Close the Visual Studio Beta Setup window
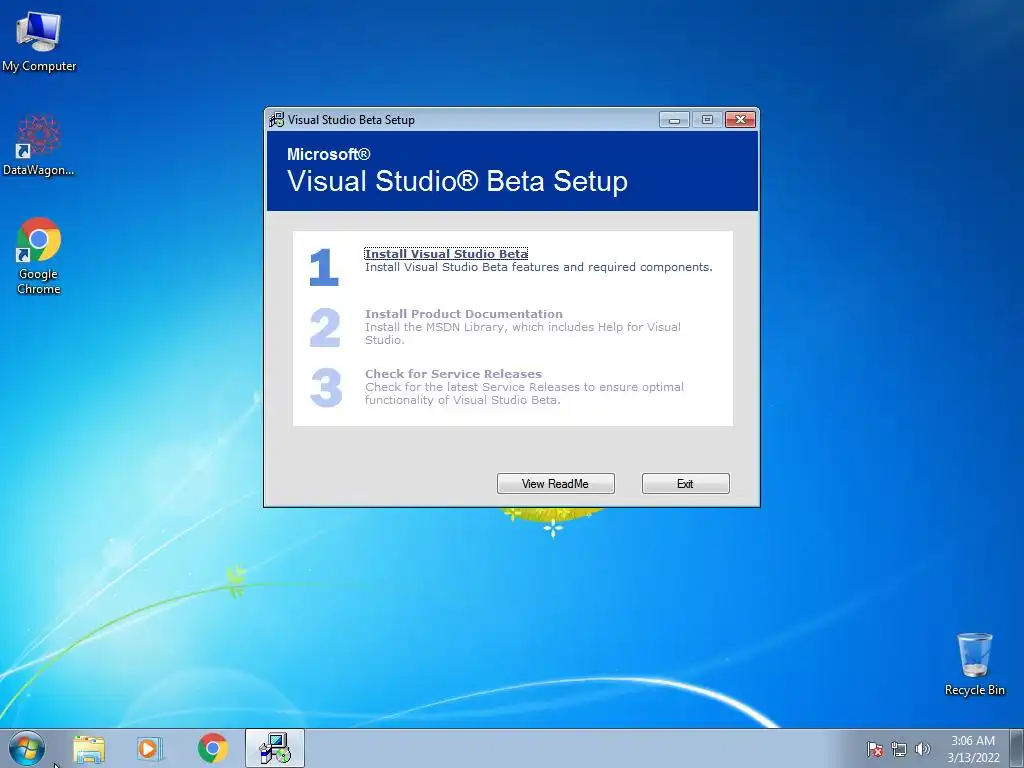Screen dimensions: 1024x768 pos(741,120)
